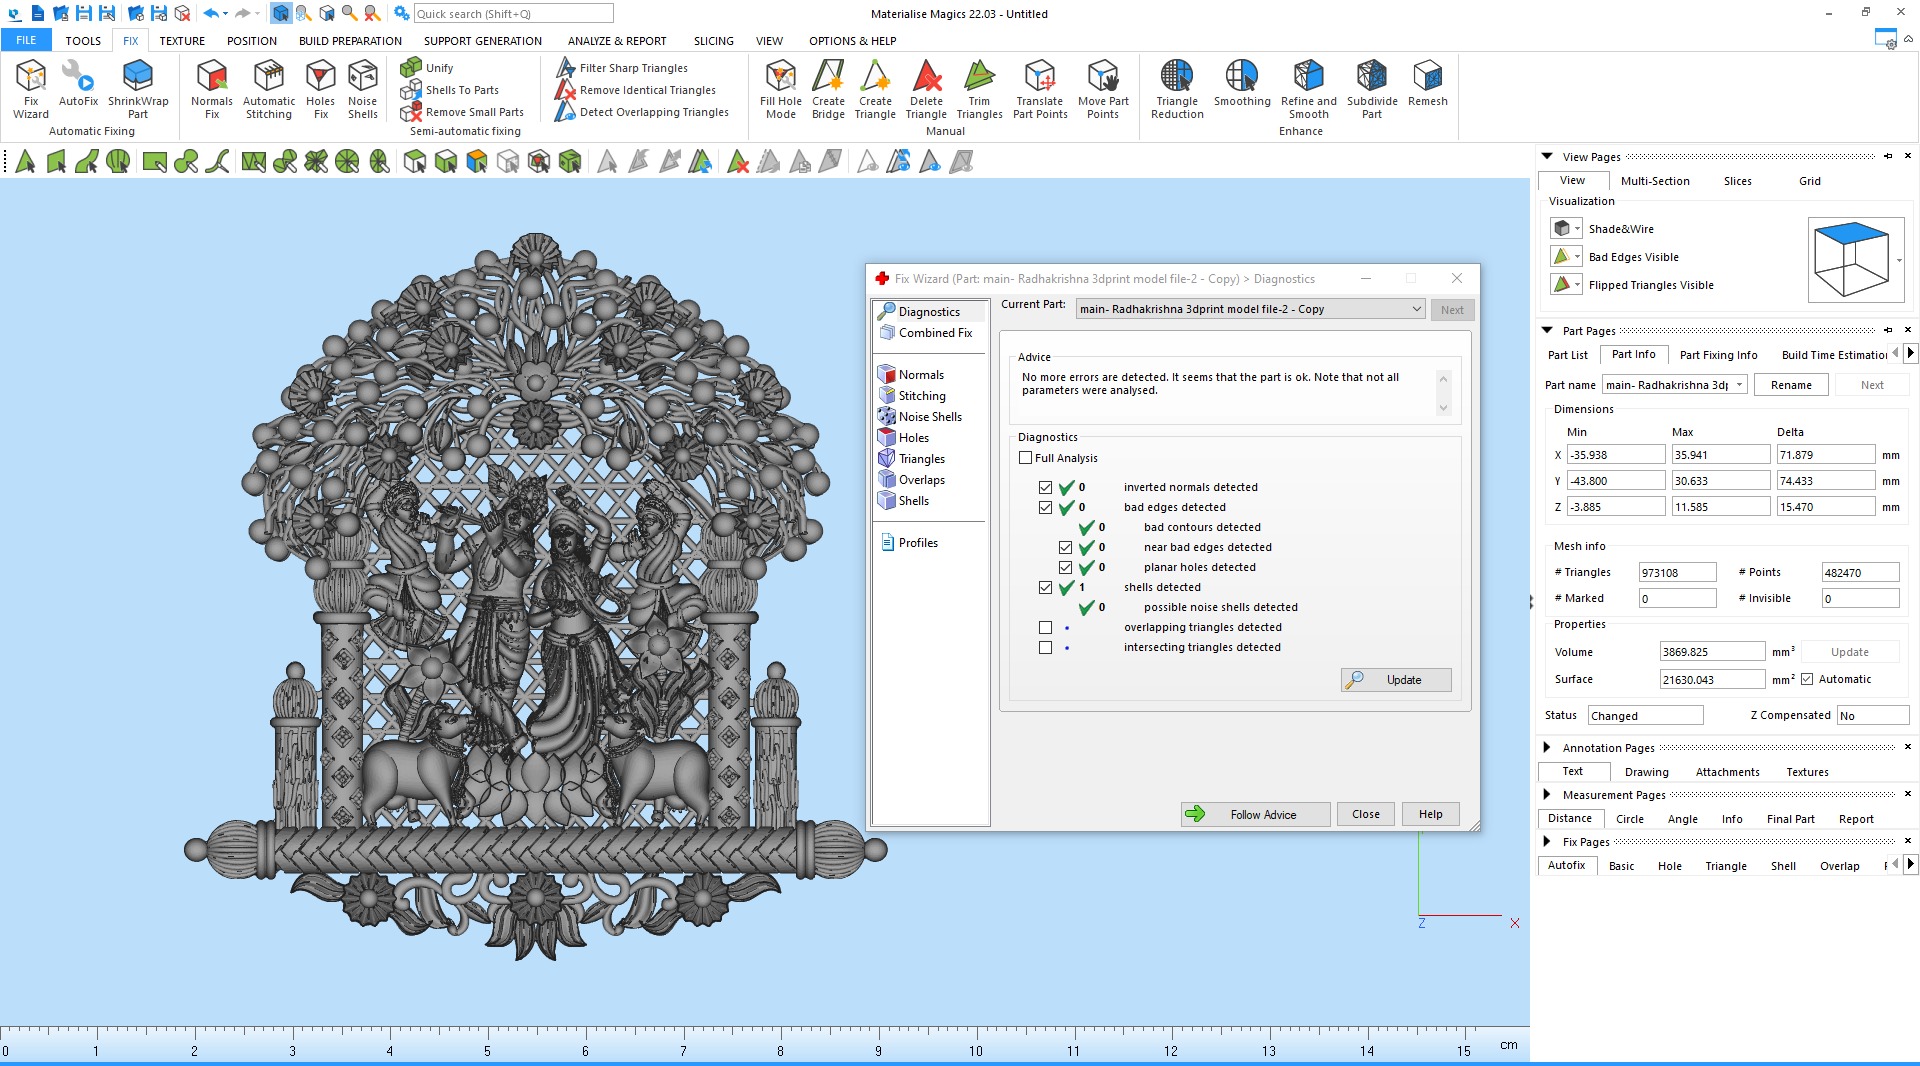Run AutoFix on the part
Viewport: 1920px width, 1066px height.
pos(78,83)
